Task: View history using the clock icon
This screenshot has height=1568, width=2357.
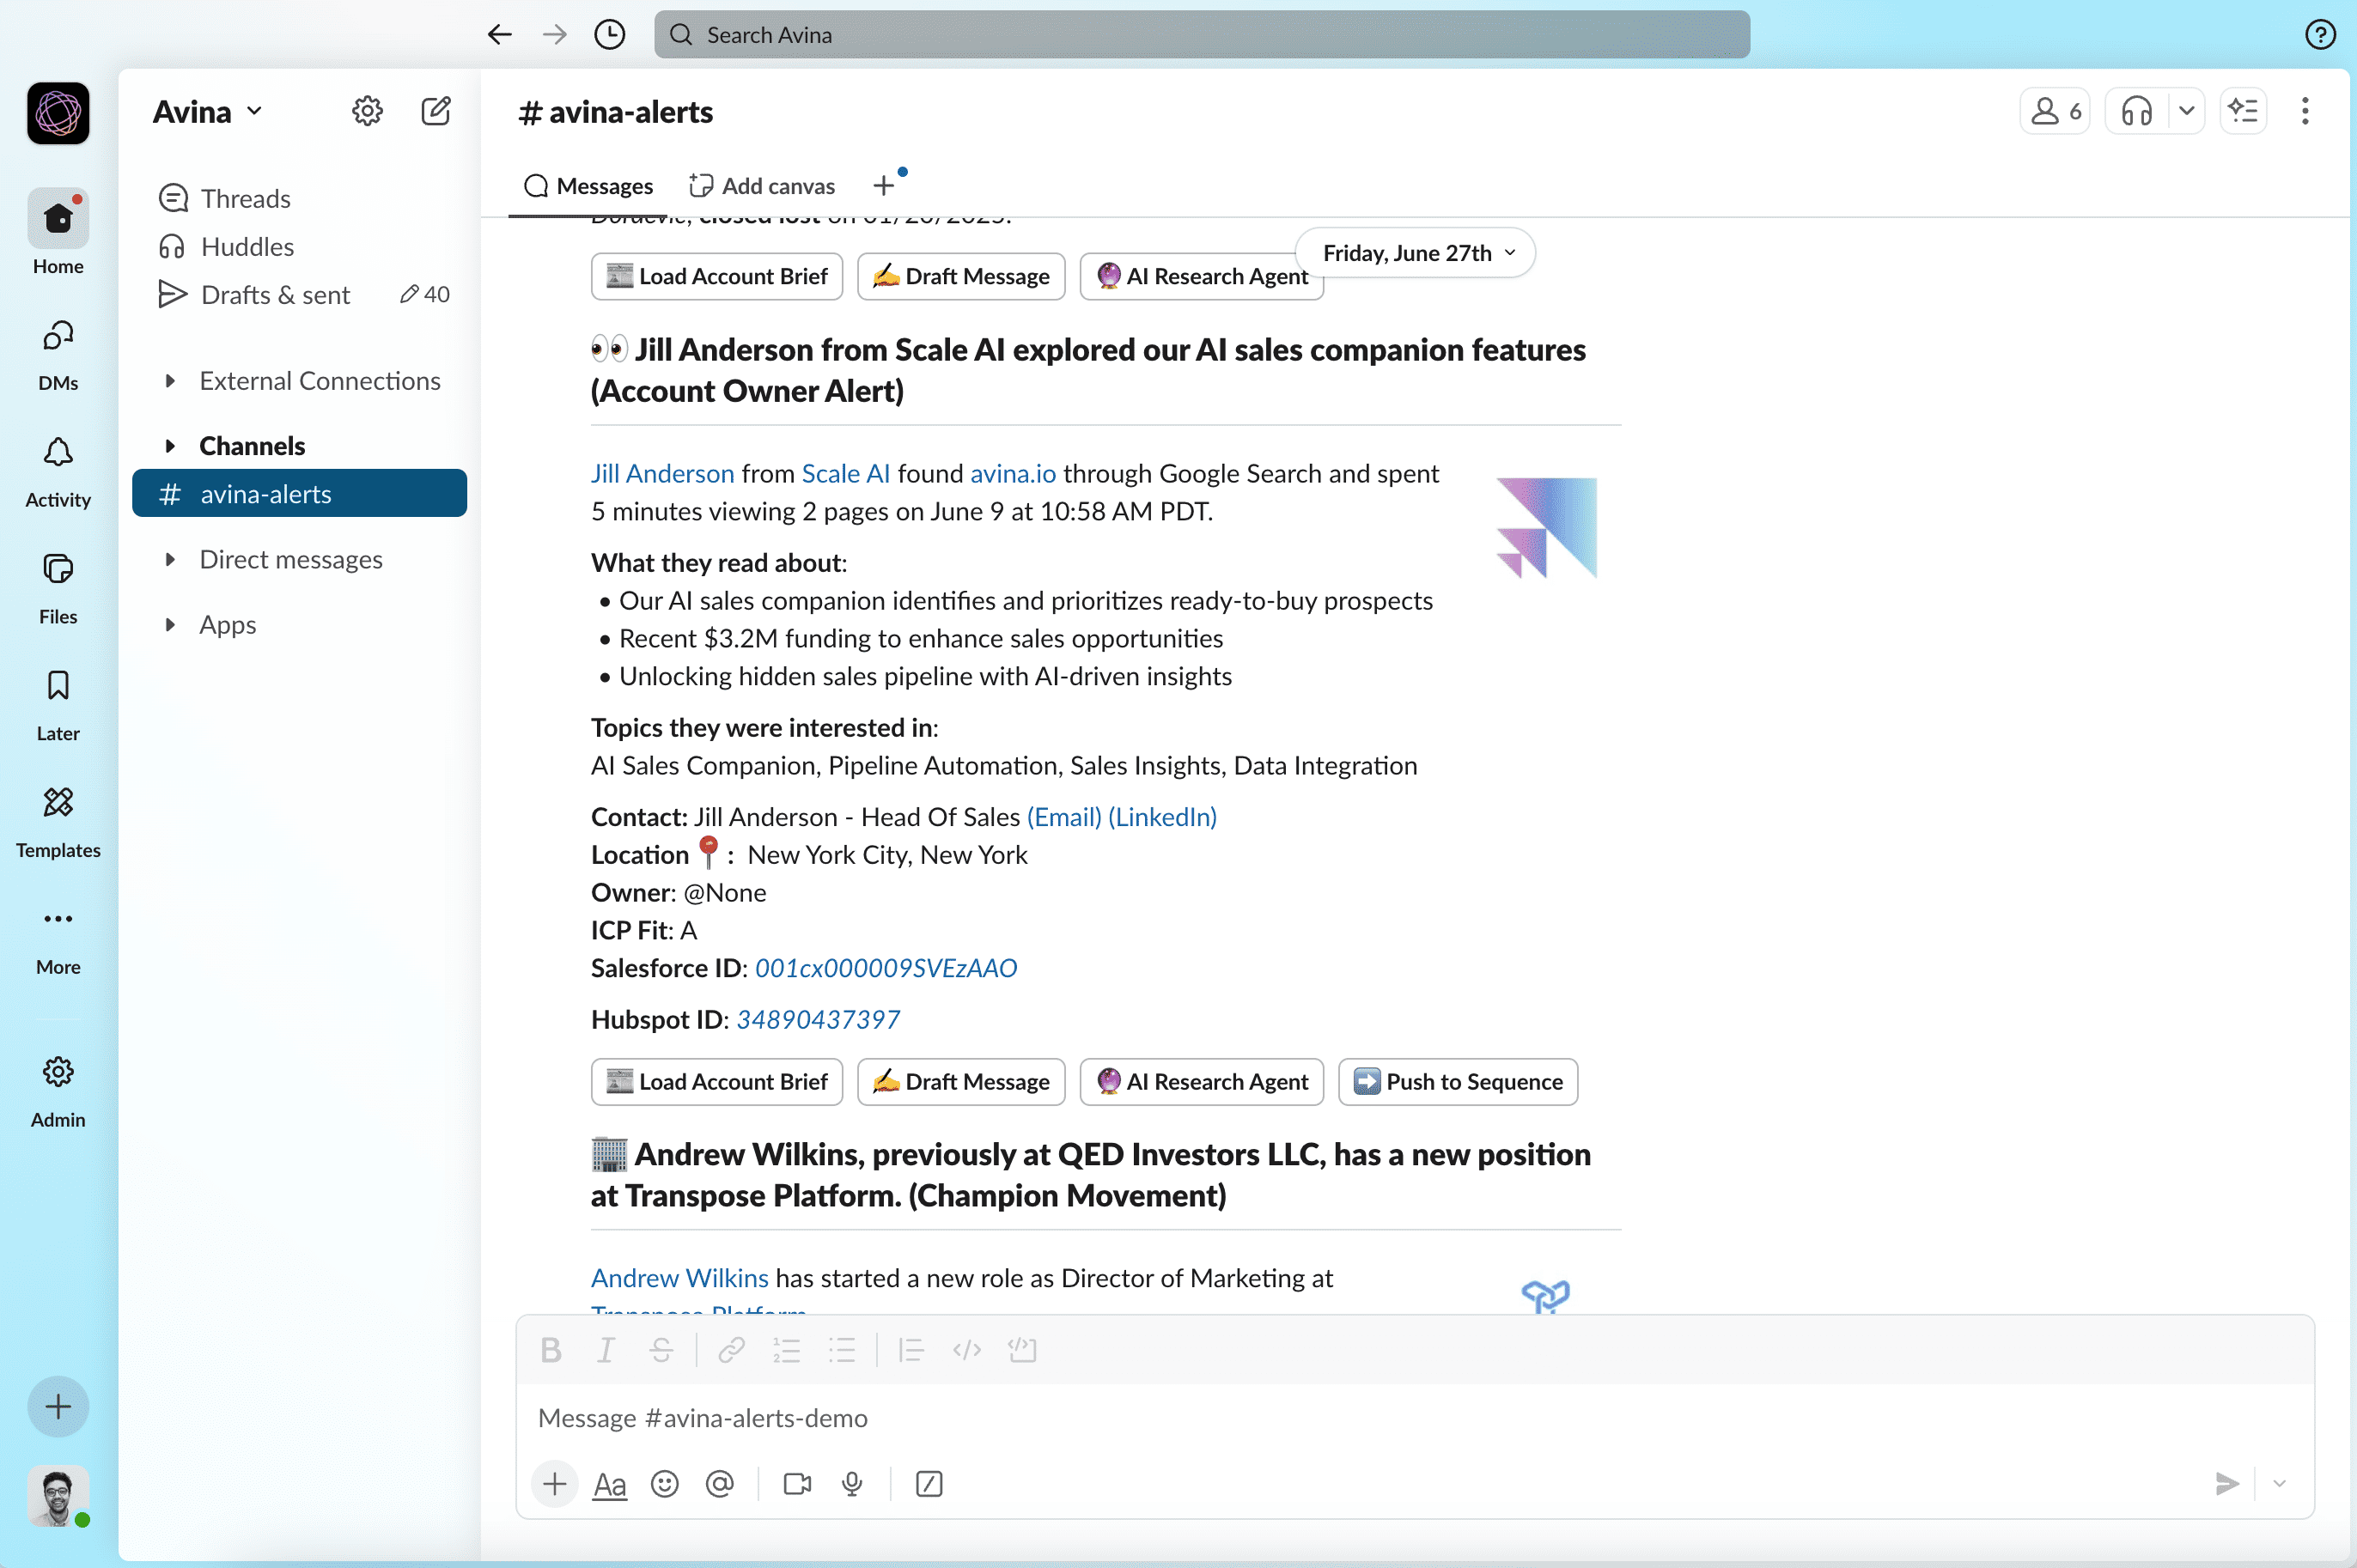Action: (609, 33)
